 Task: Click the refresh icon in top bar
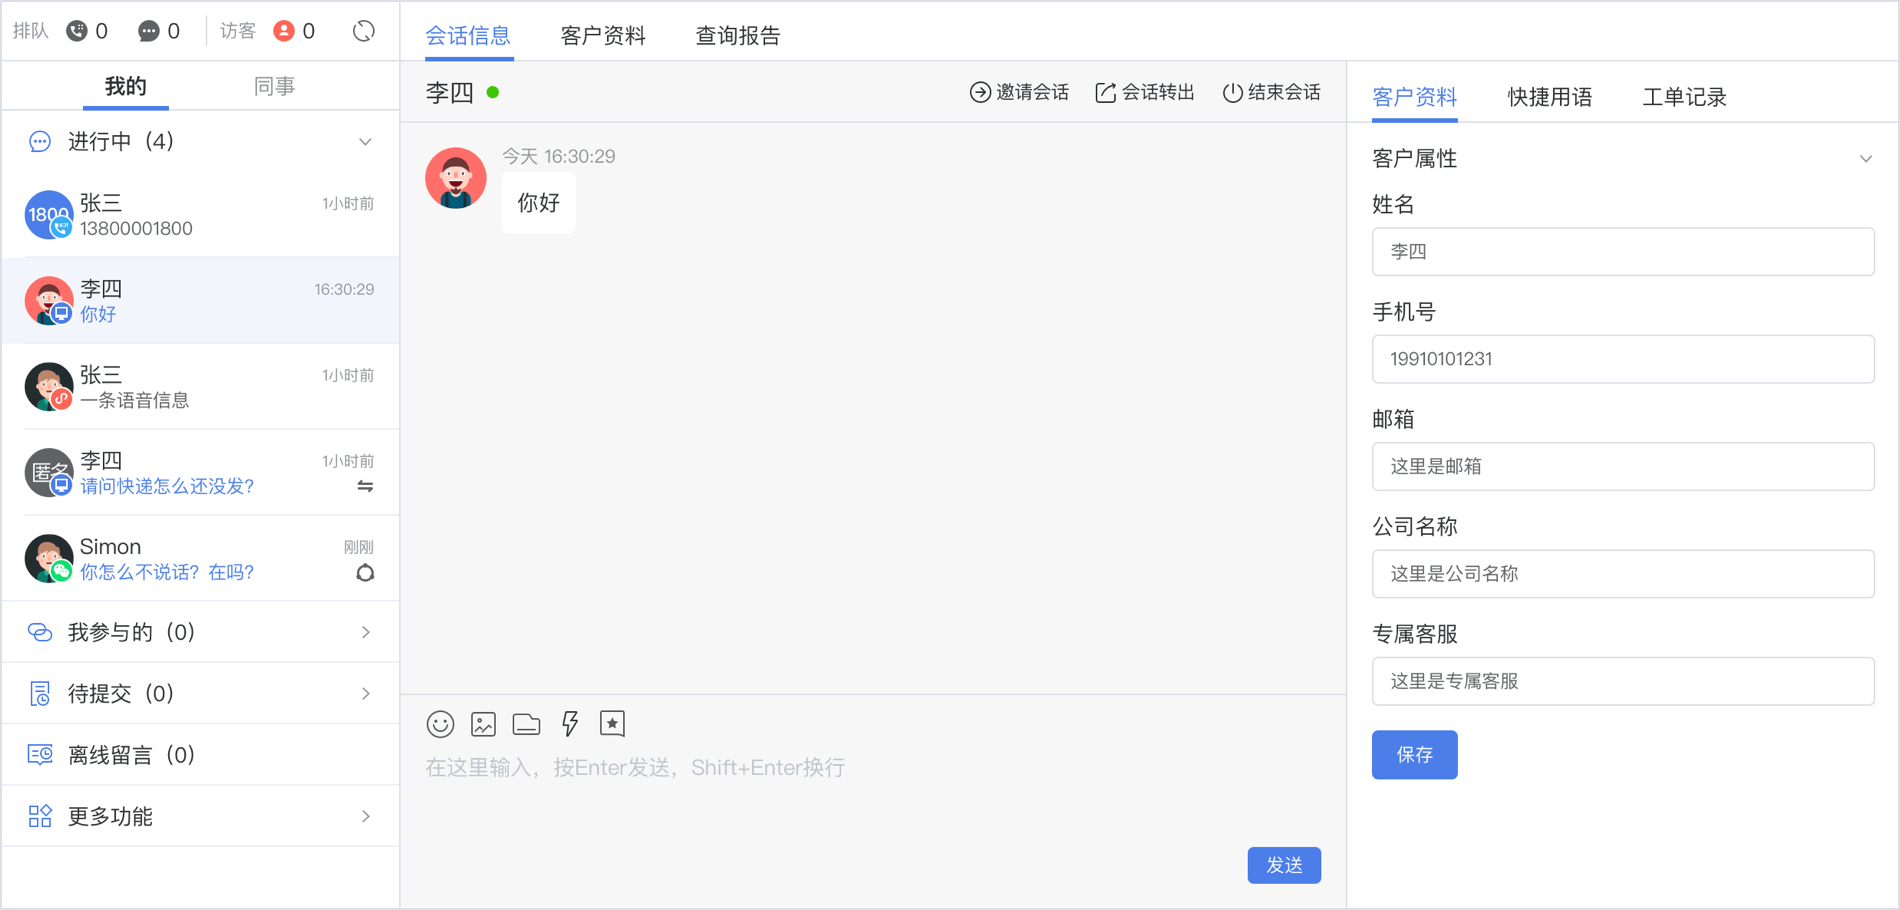tap(364, 31)
